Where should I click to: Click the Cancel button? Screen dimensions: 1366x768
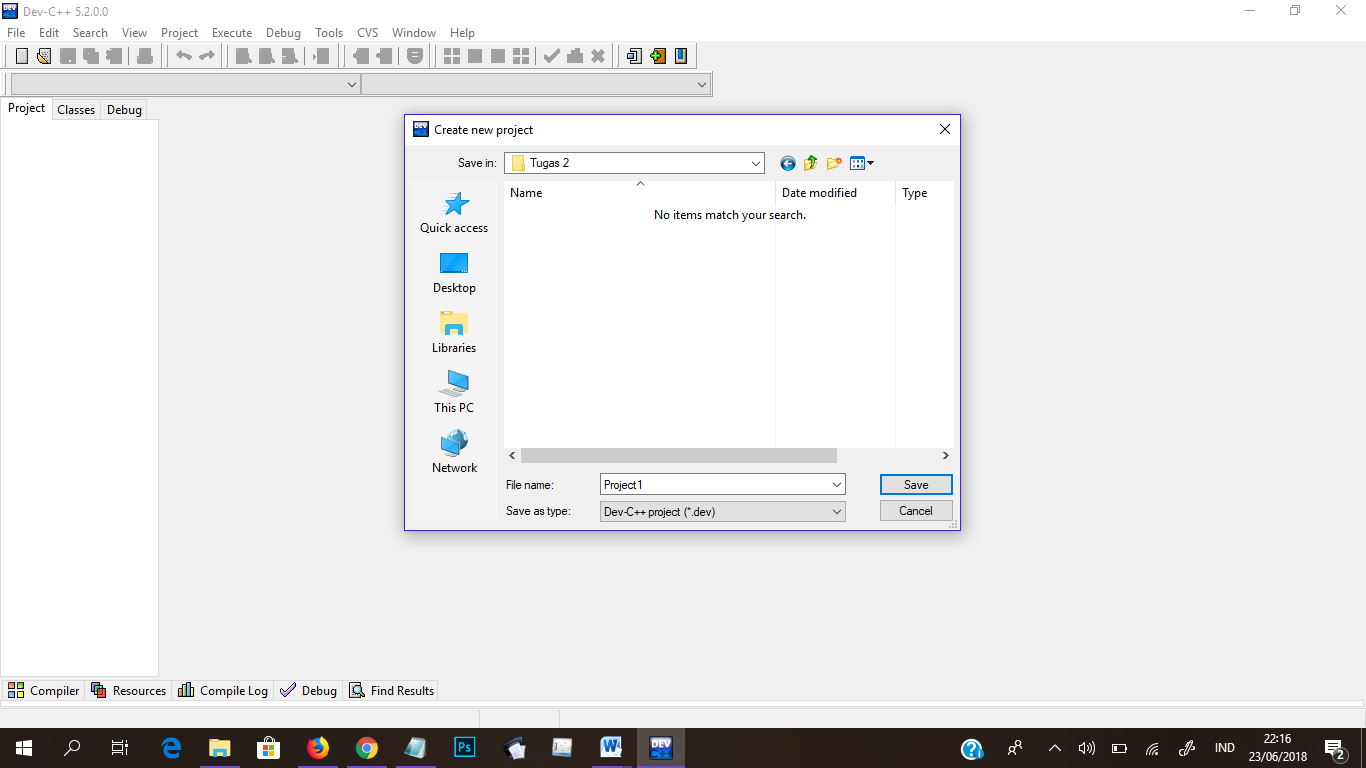[x=916, y=511]
